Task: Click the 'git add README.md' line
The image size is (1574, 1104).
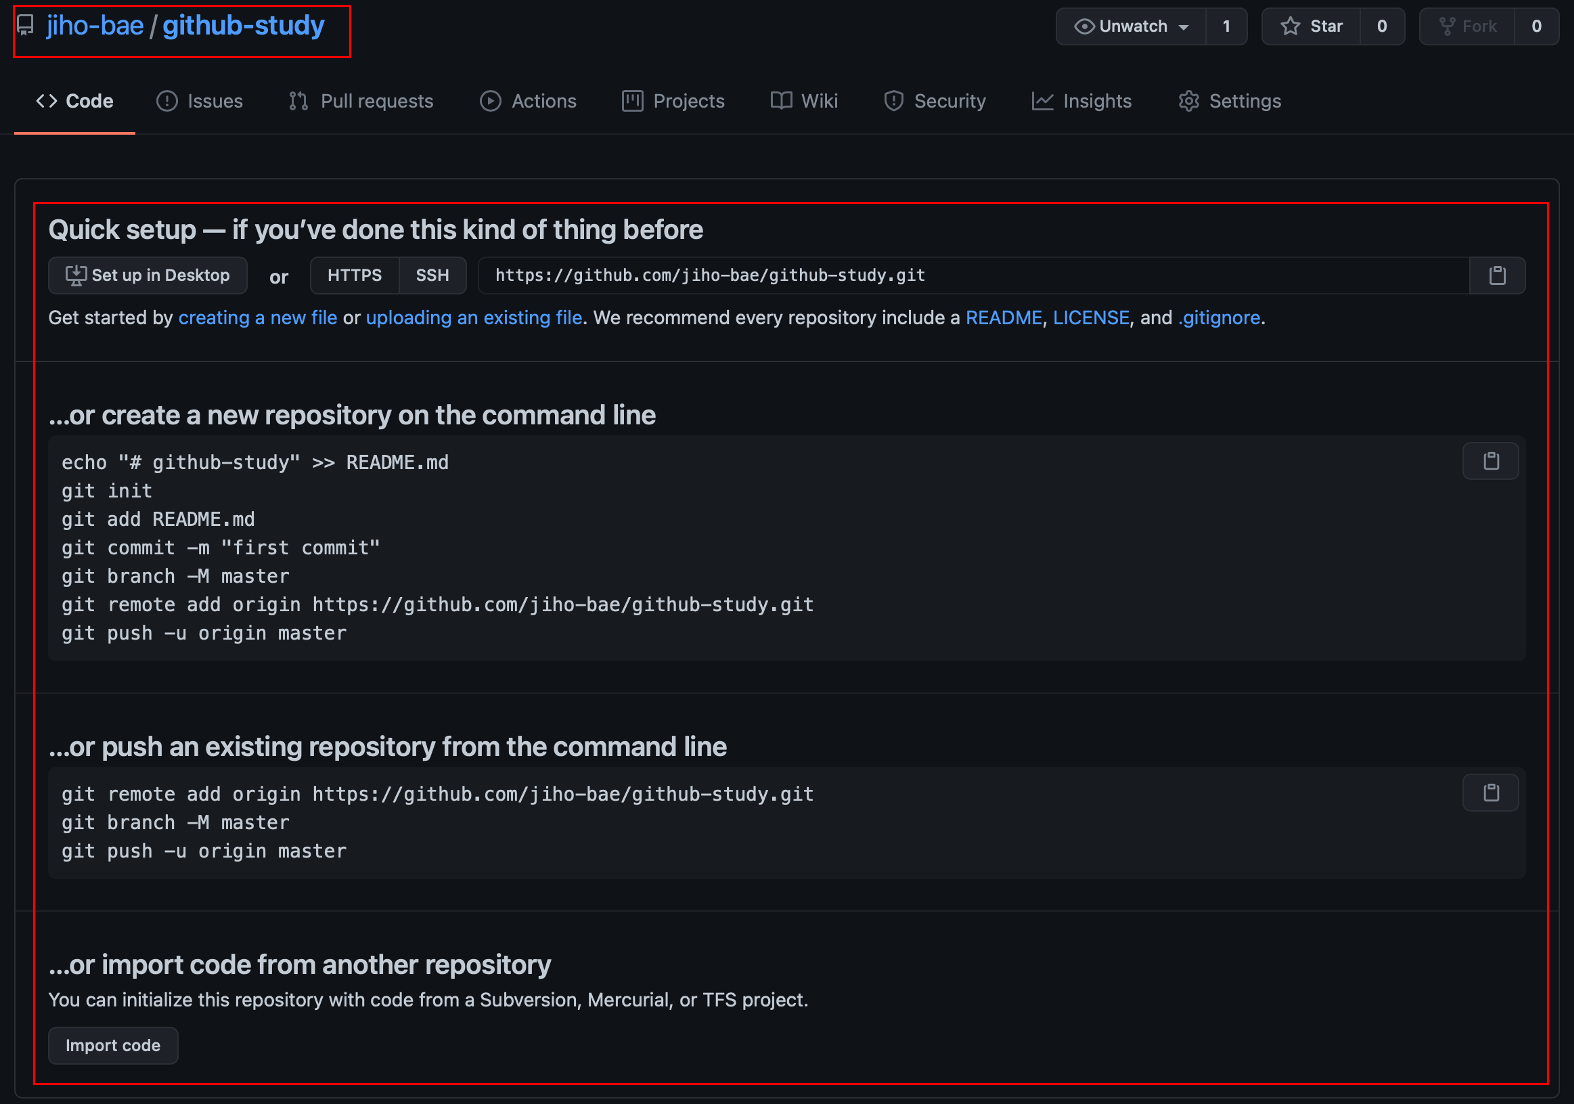Action: coord(158,519)
